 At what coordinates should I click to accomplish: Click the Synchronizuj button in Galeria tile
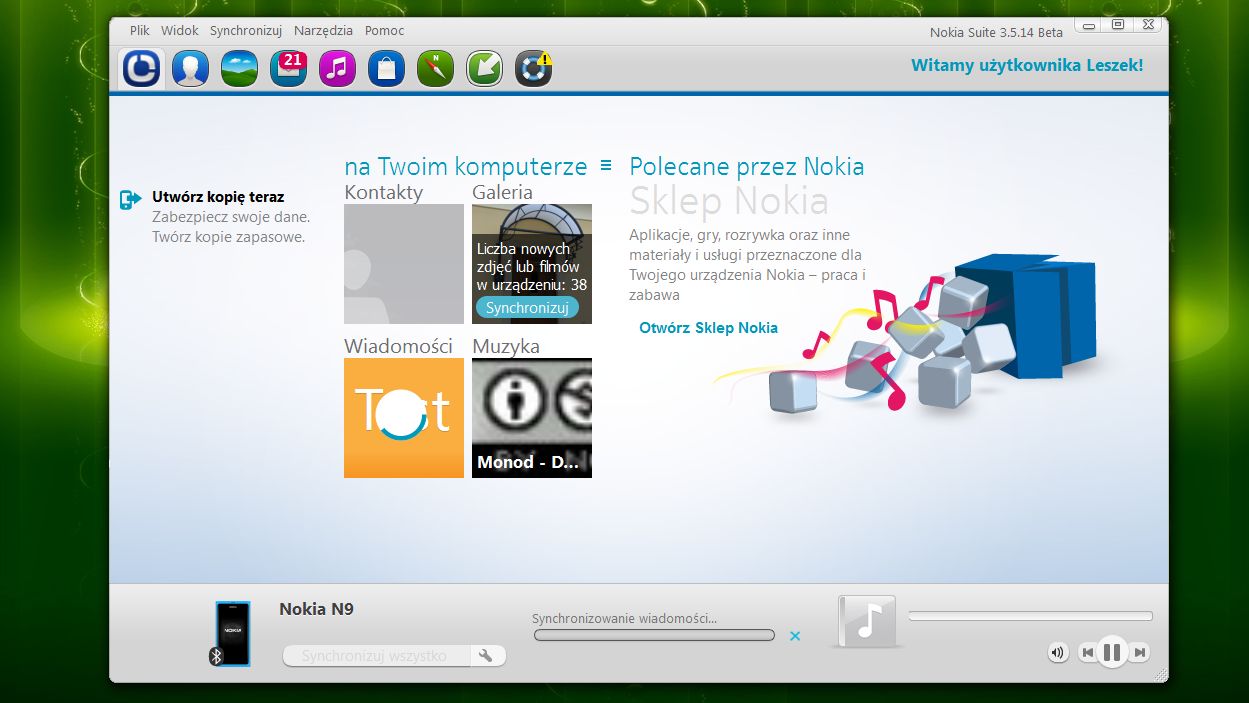pos(527,307)
